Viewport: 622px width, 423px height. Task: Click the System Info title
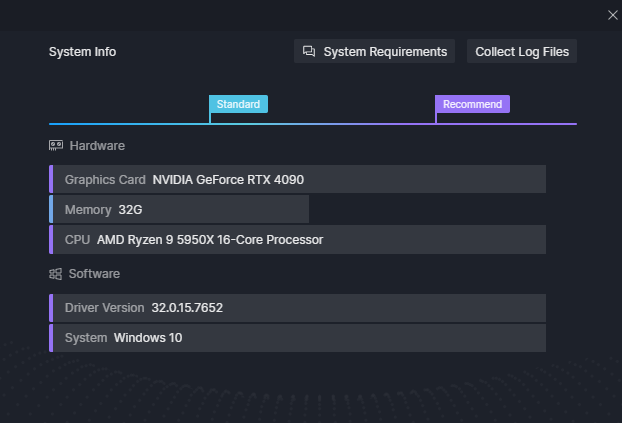tap(83, 52)
